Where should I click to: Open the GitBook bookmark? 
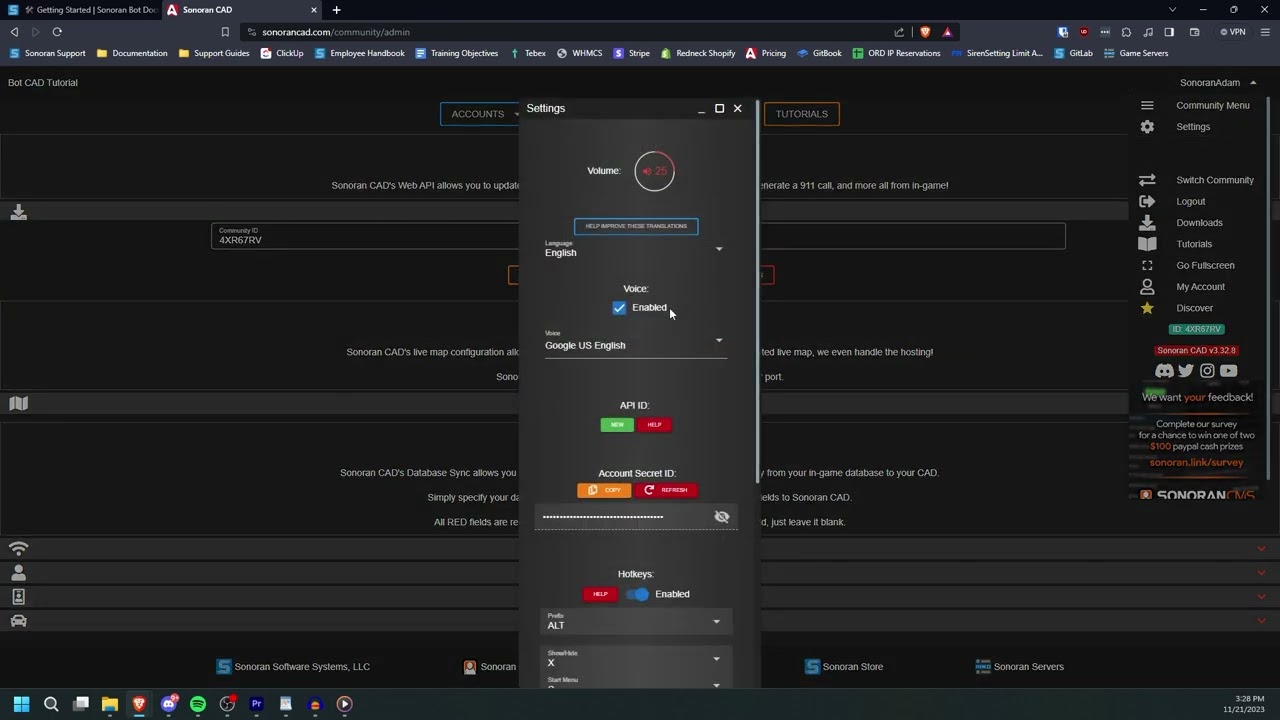819,53
